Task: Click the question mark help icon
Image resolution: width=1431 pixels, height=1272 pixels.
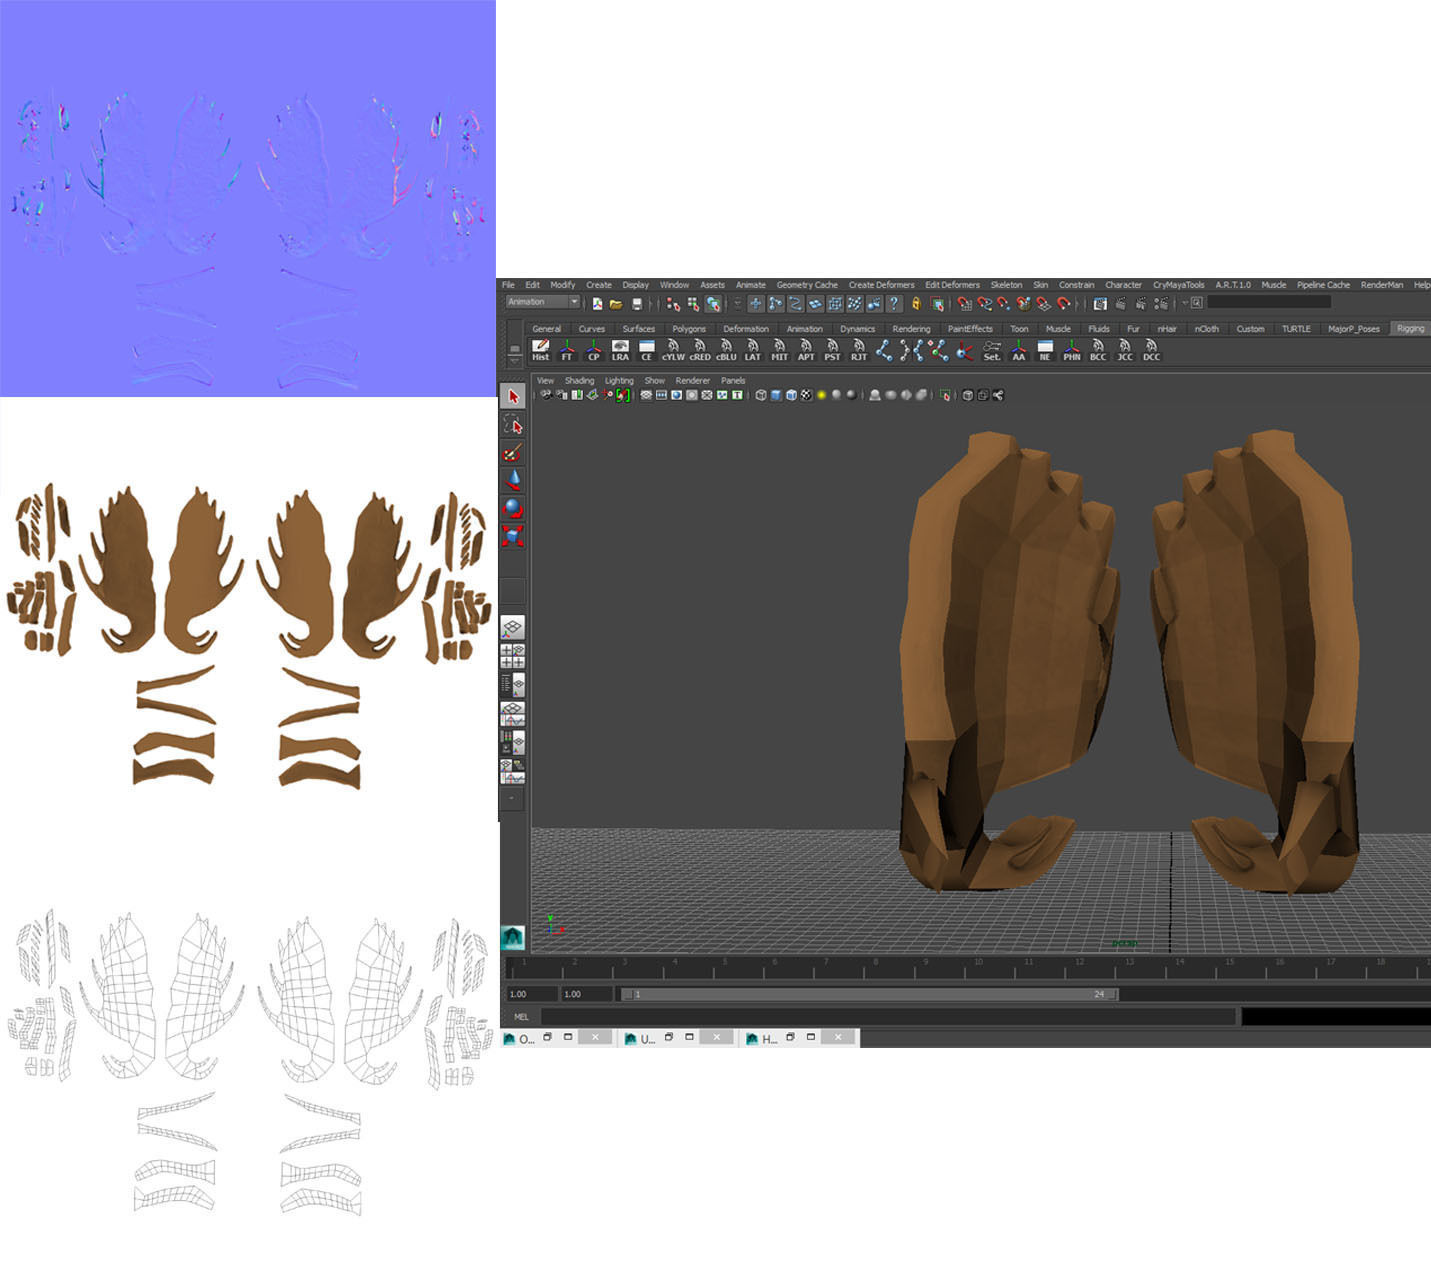Action: 894,303
